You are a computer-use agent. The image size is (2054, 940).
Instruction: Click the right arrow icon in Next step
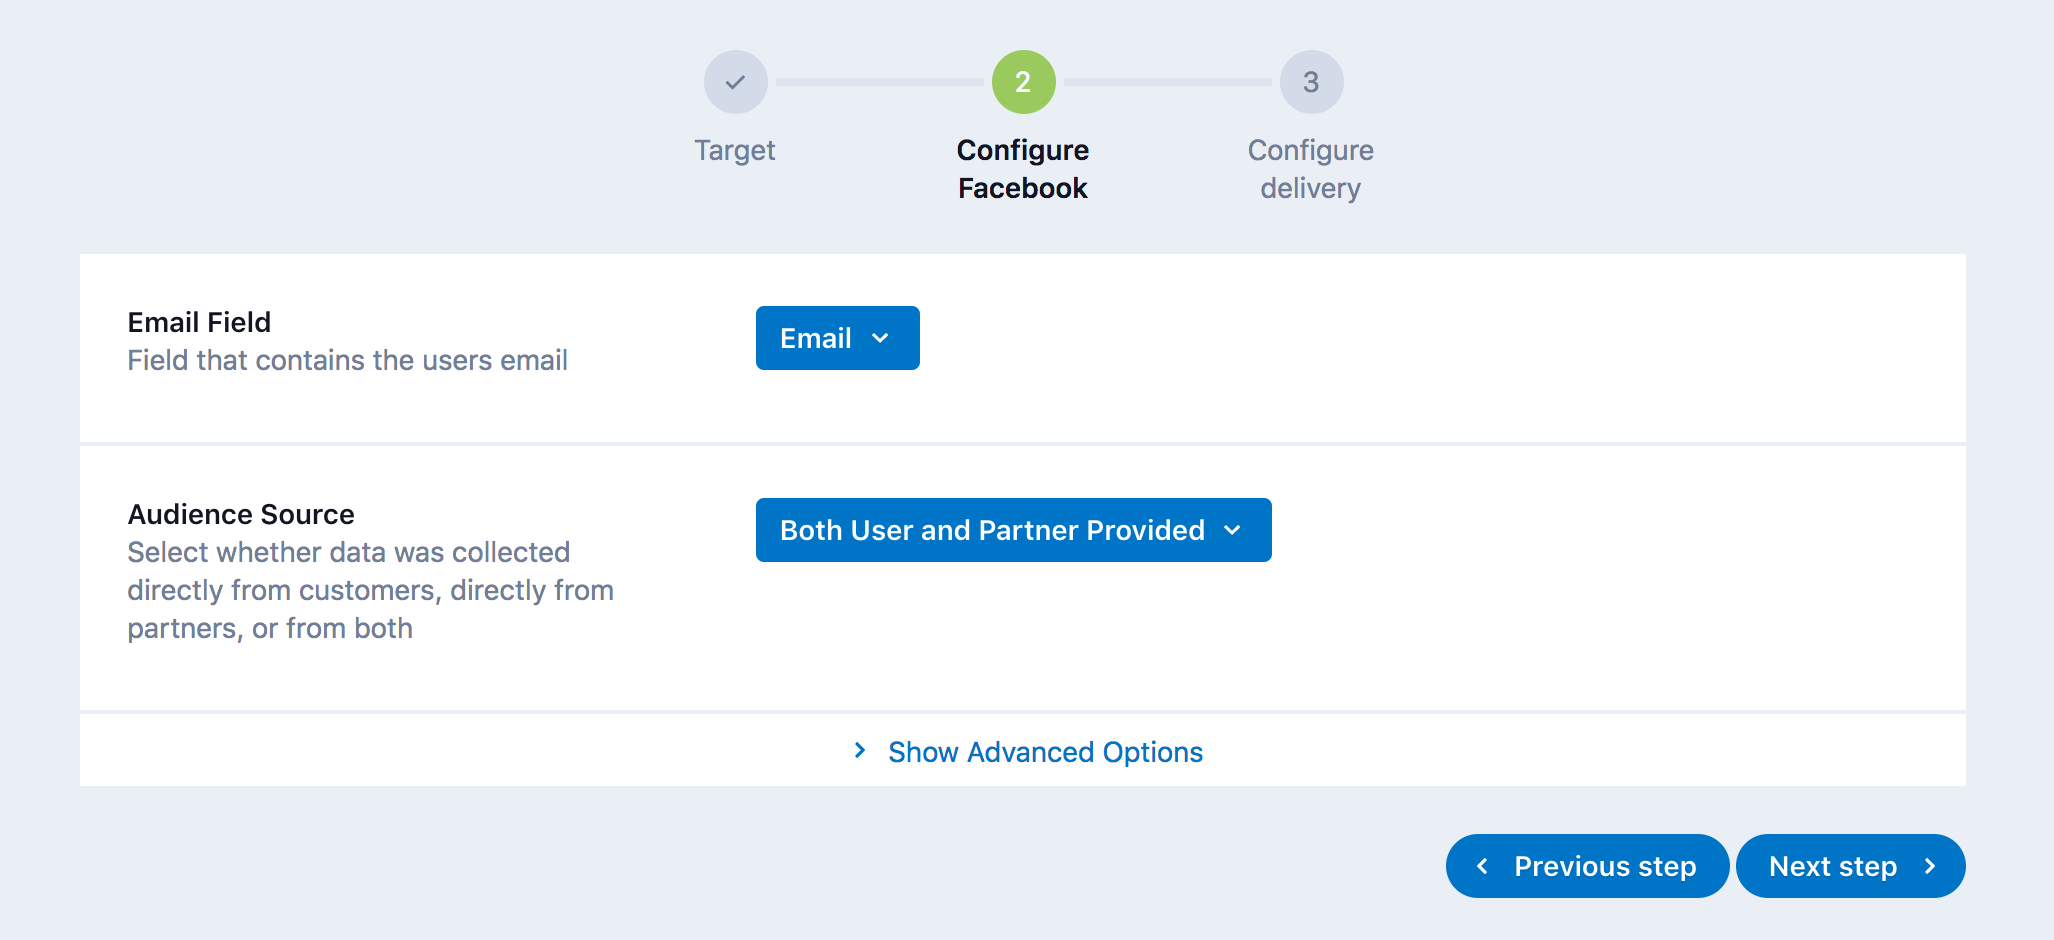point(1930,866)
